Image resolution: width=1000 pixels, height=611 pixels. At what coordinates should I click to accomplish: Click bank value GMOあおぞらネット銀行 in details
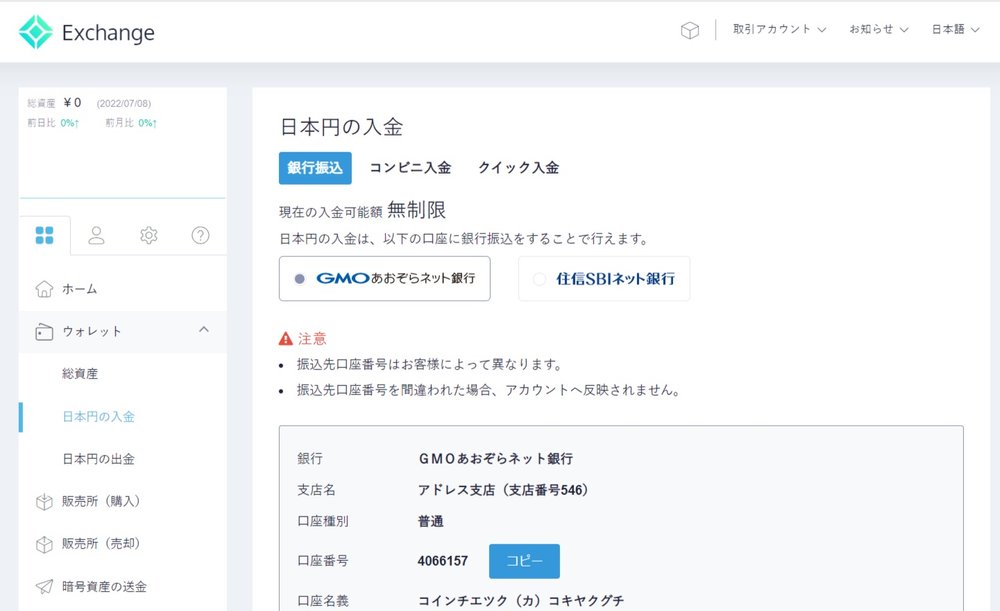[496, 459]
